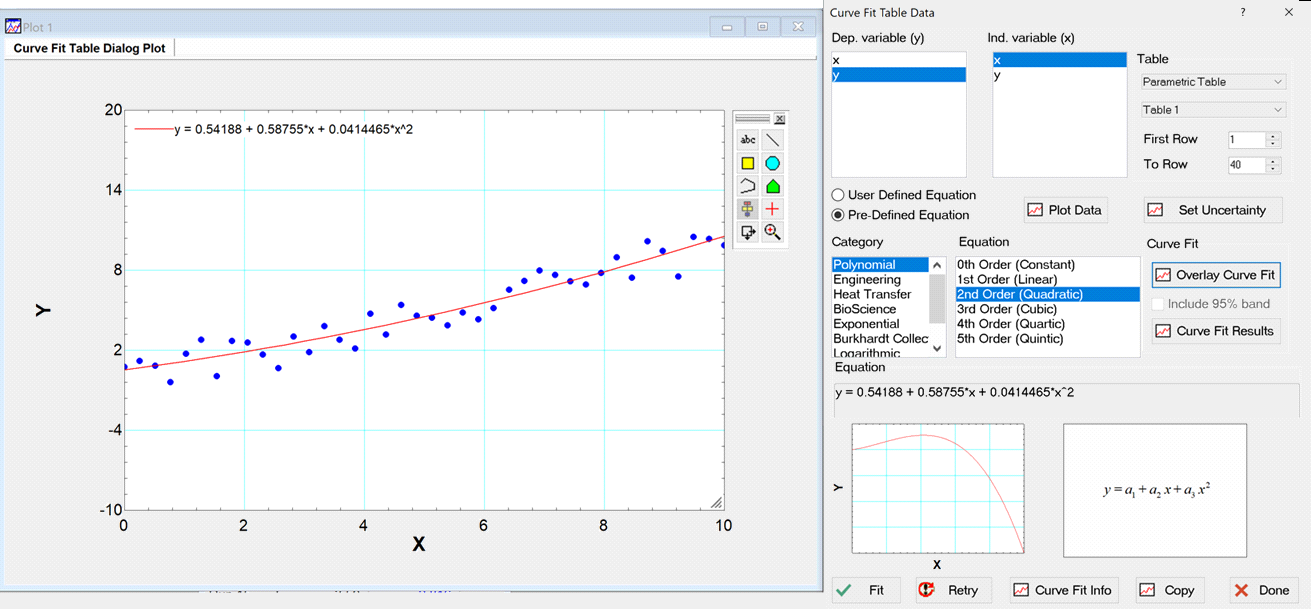
Task: Click the Curve Fit Info button
Action: [x=1062, y=590]
